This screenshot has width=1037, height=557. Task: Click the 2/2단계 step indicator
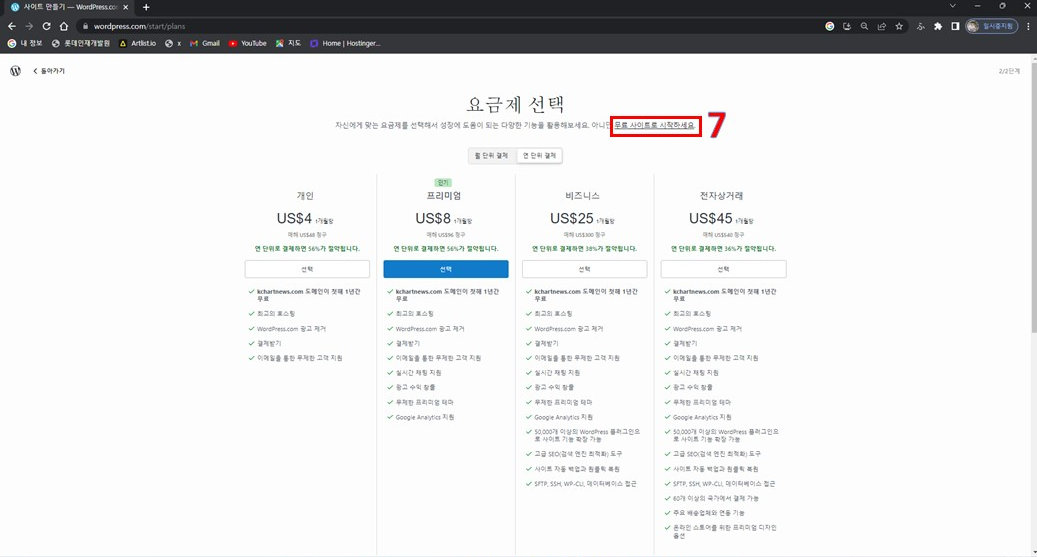[x=1009, y=71]
